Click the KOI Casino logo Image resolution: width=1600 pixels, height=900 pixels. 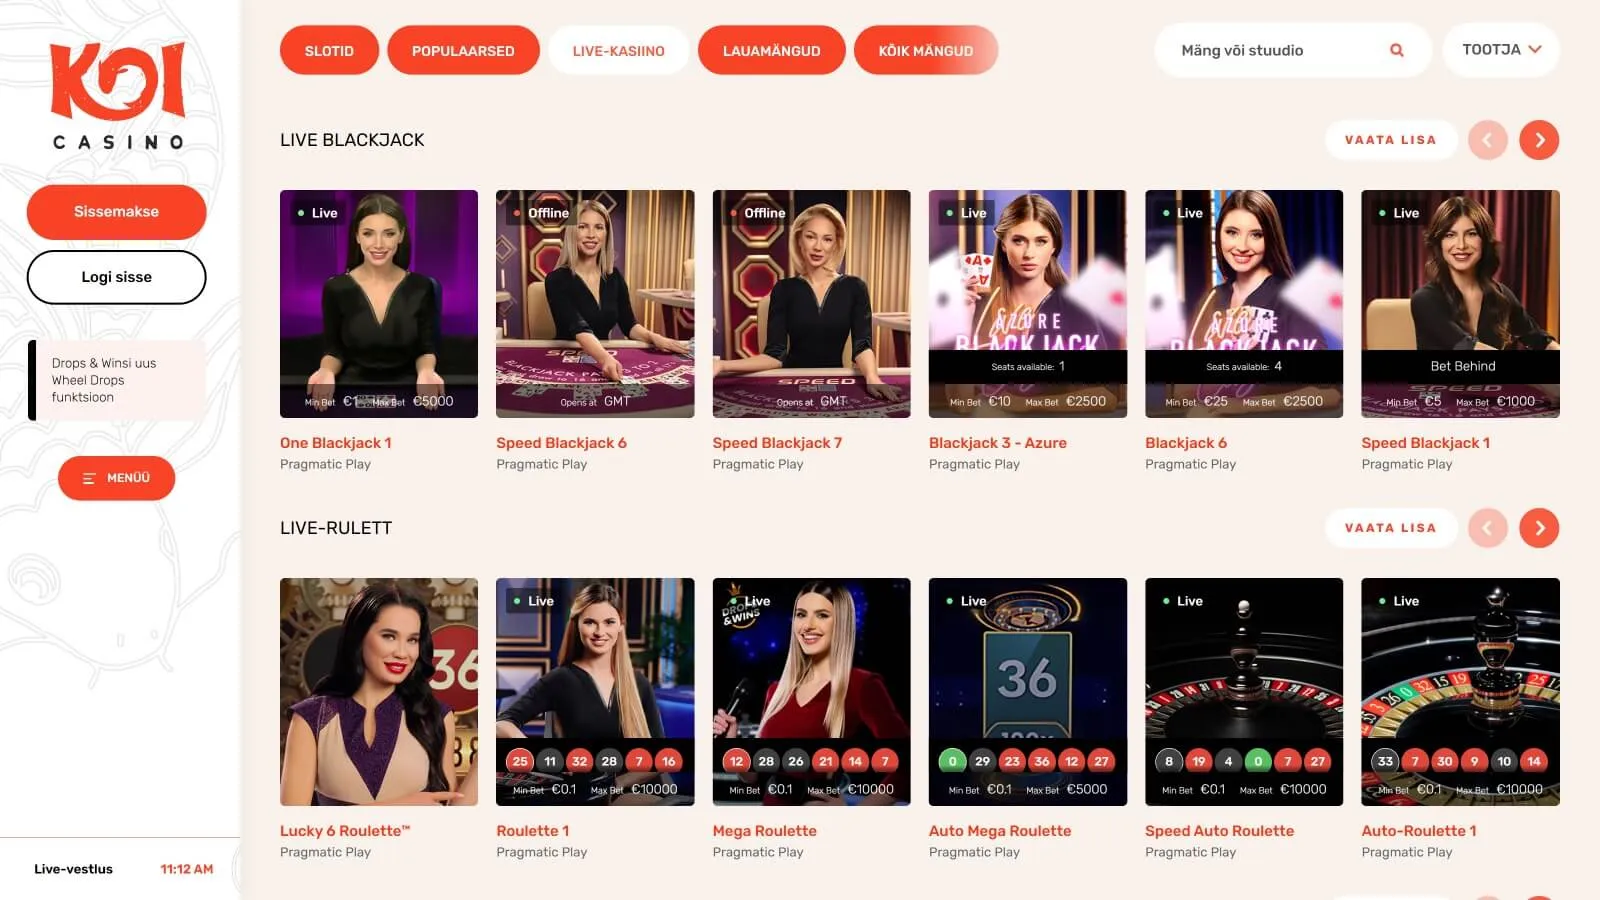118,96
